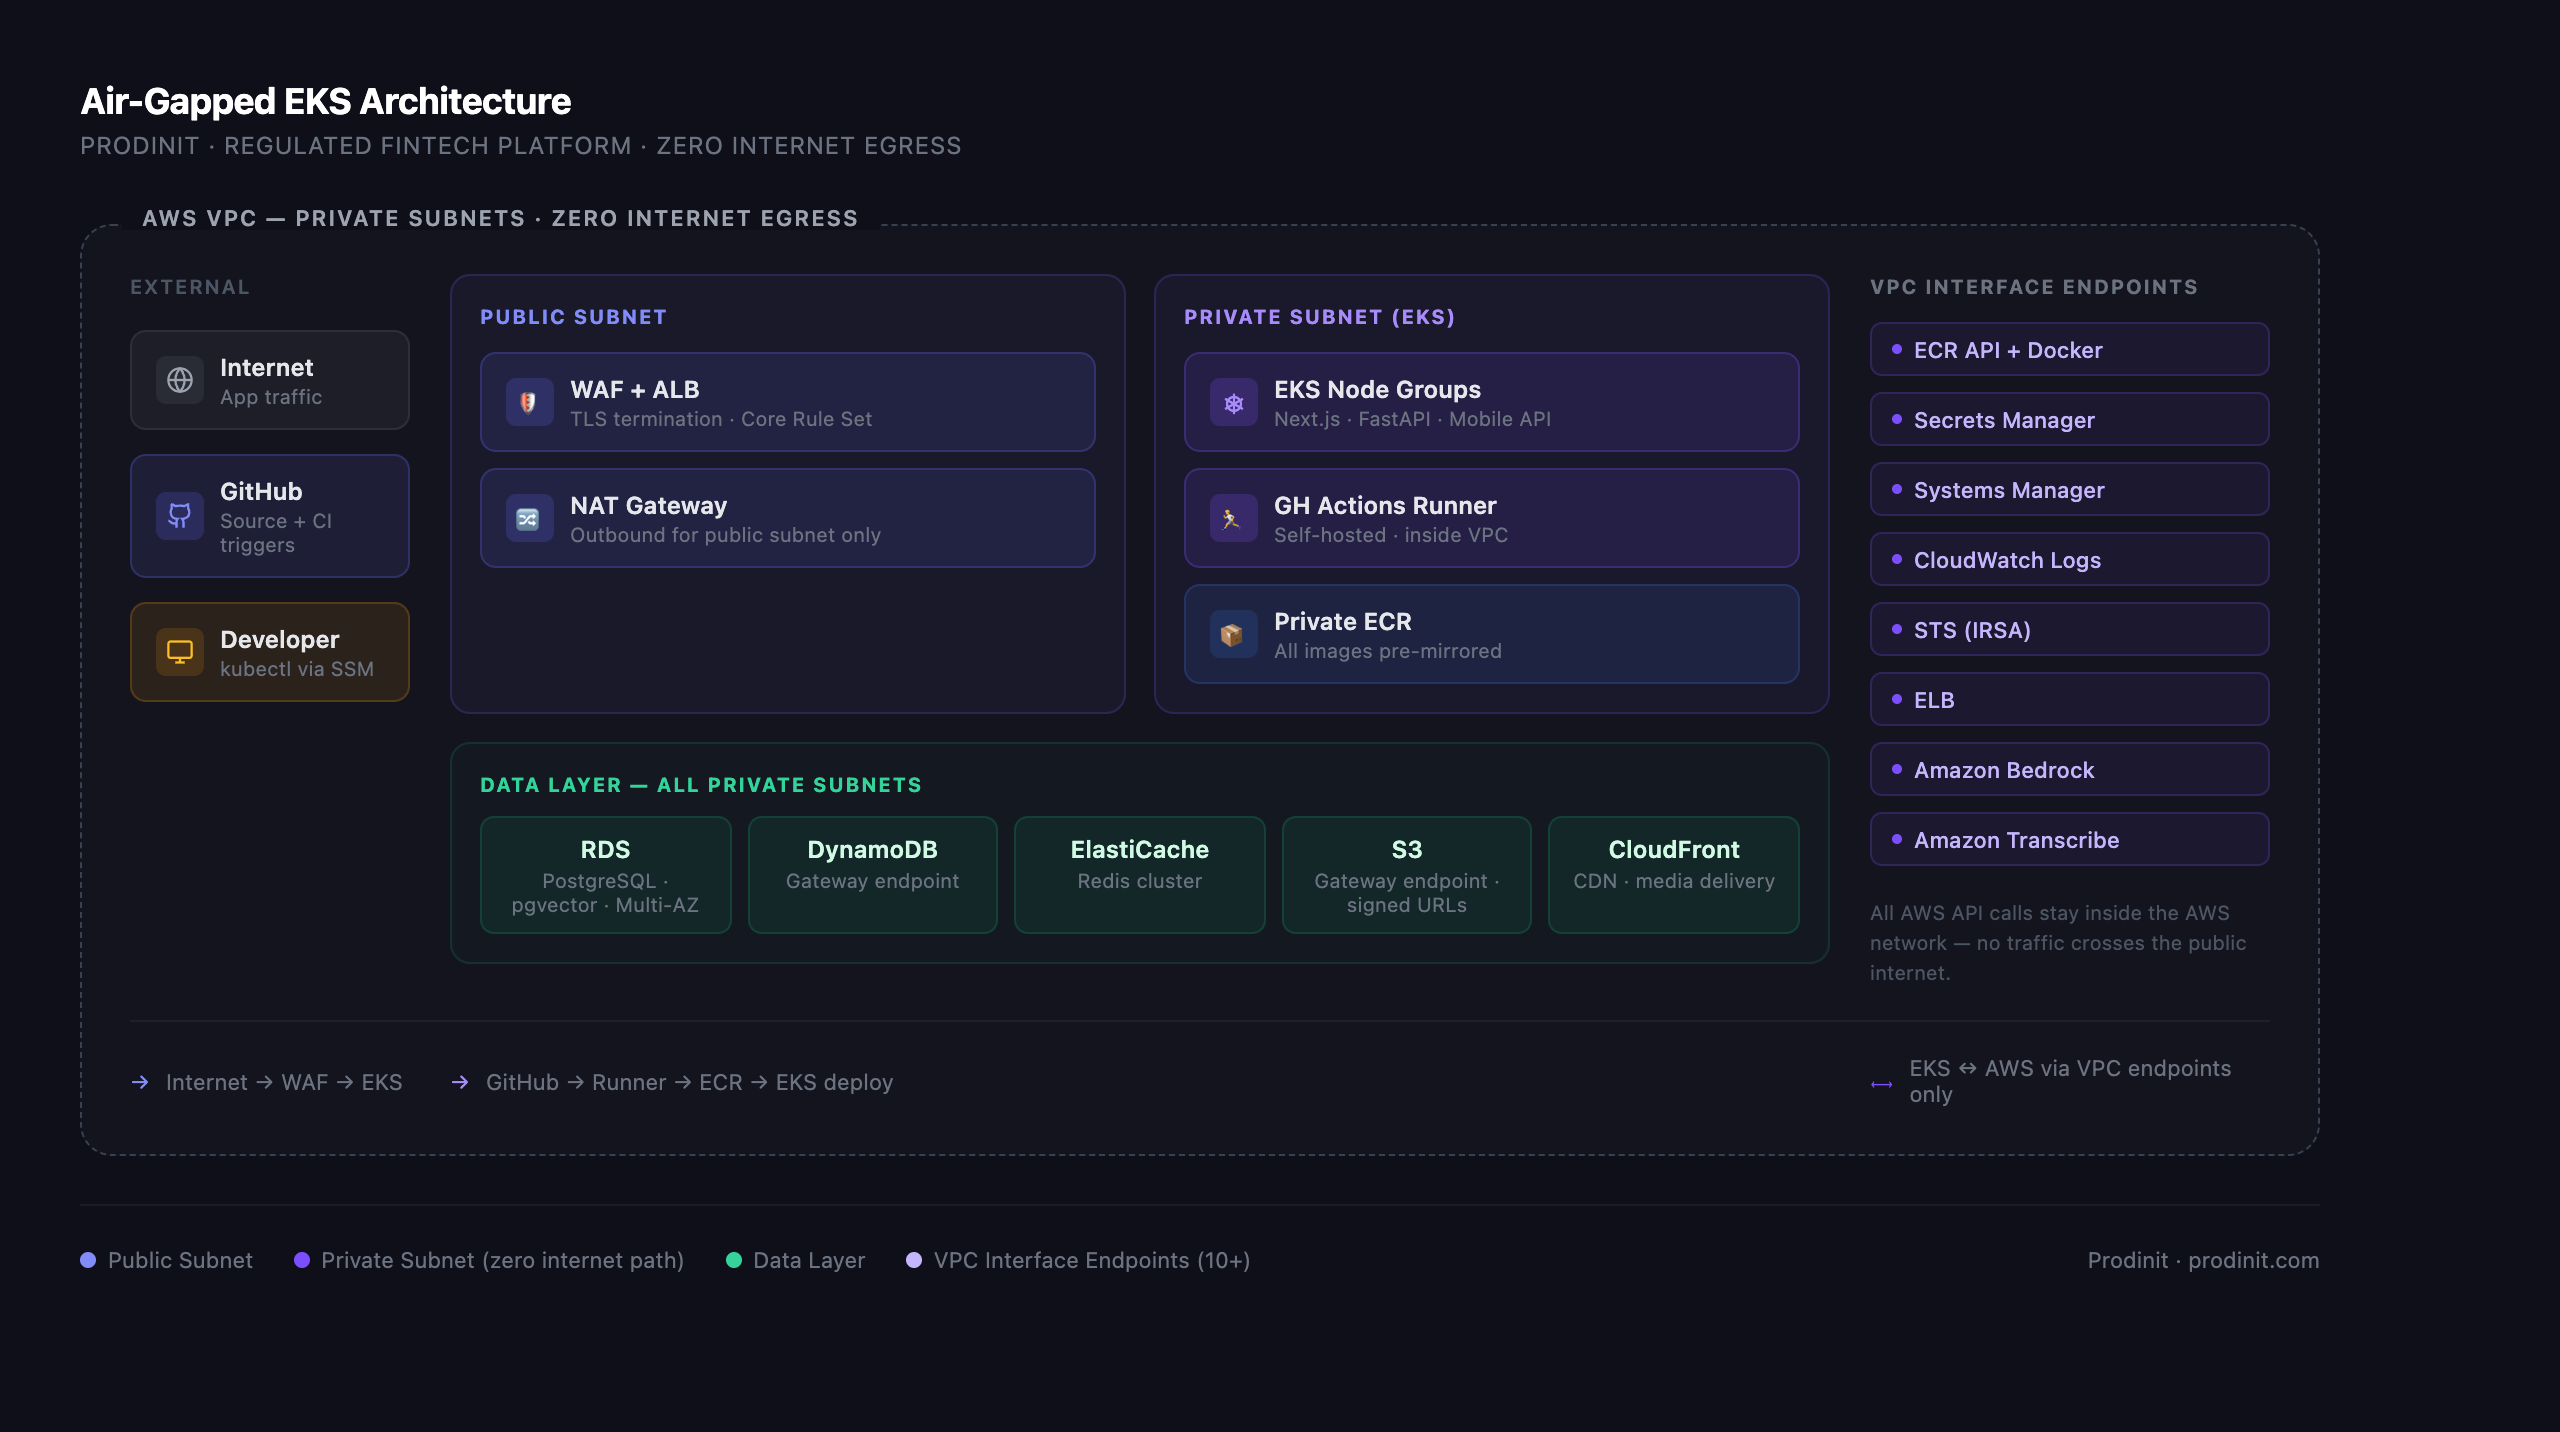Click the EXTERNAL section label
This screenshot has width=2560, height=1432.
click(190, 287)
